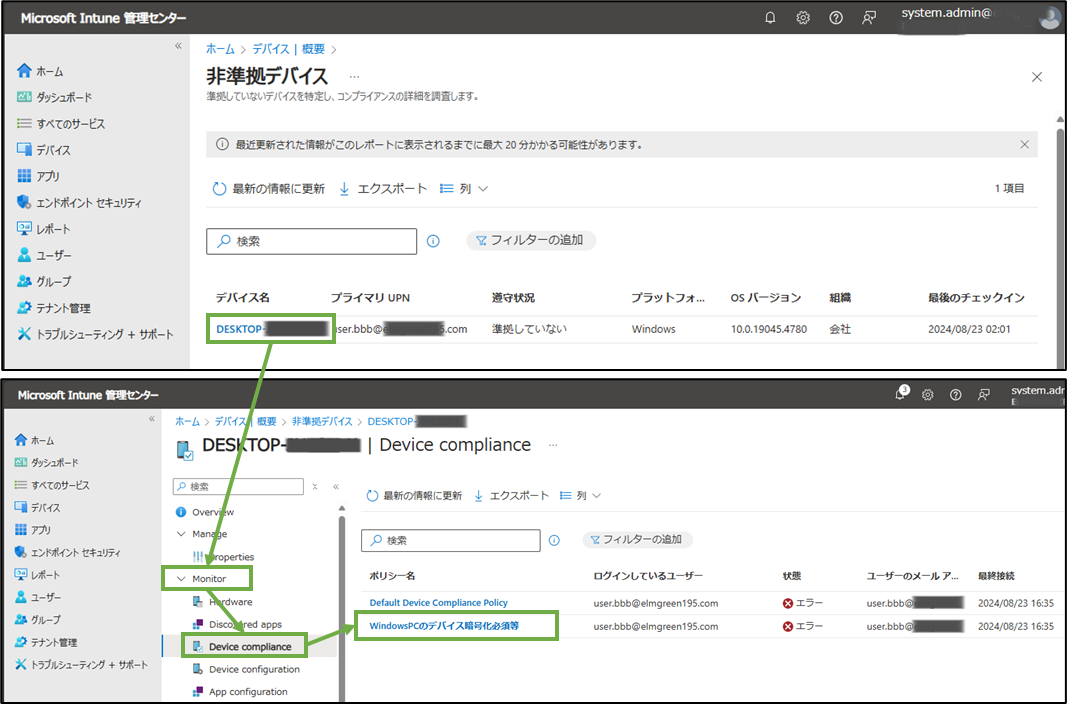Open デバイス in bottom window sidebar
Image resolution: width=1067 pixels, height=704 pixels.
tap(37, 507)
